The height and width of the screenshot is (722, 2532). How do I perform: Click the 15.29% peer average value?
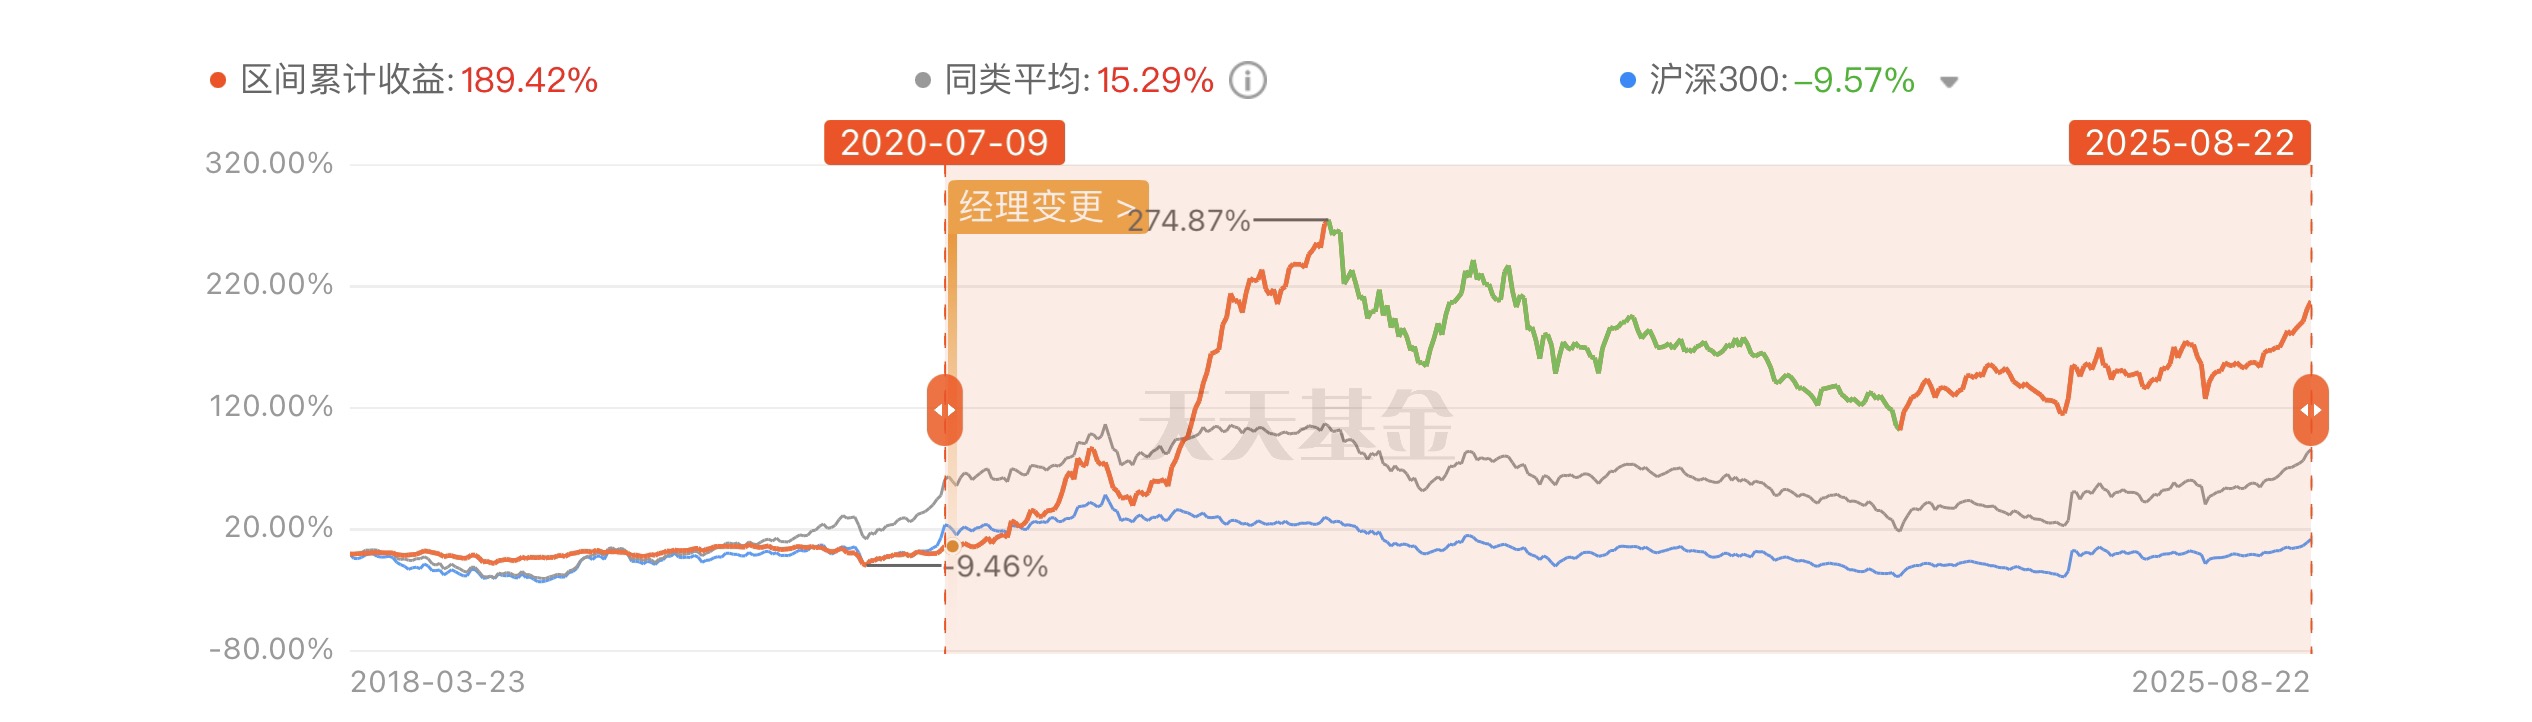coord(1155,80)
